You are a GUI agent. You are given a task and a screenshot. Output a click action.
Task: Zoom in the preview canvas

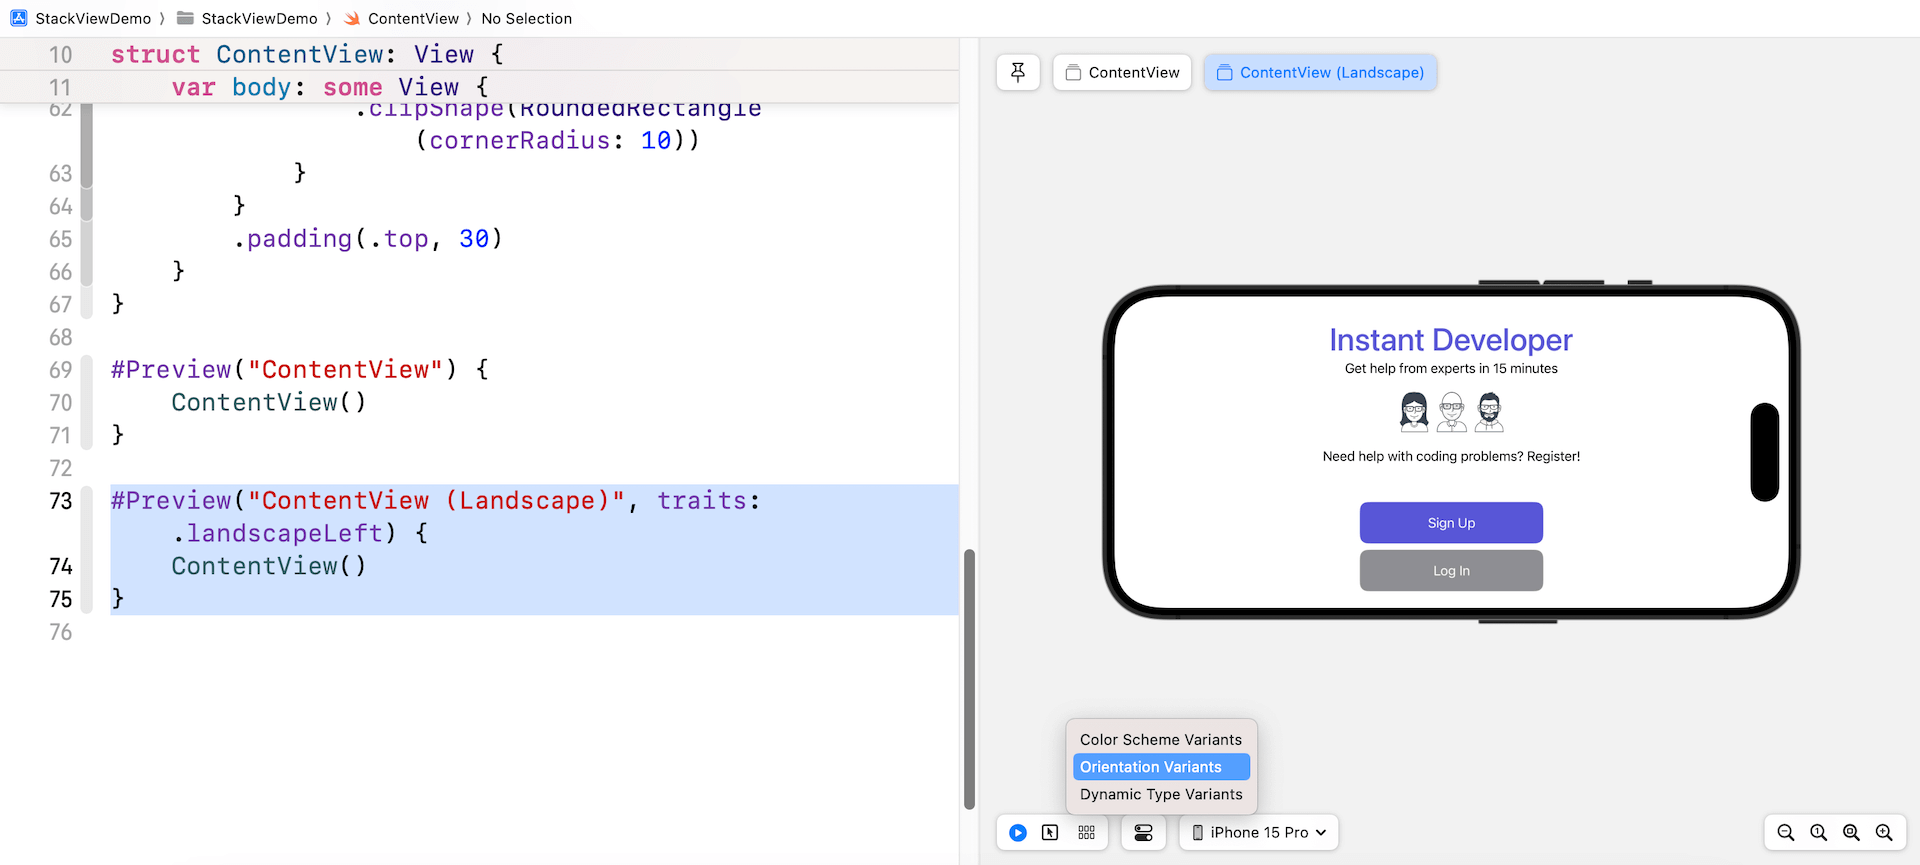(x=1884, y=832)
